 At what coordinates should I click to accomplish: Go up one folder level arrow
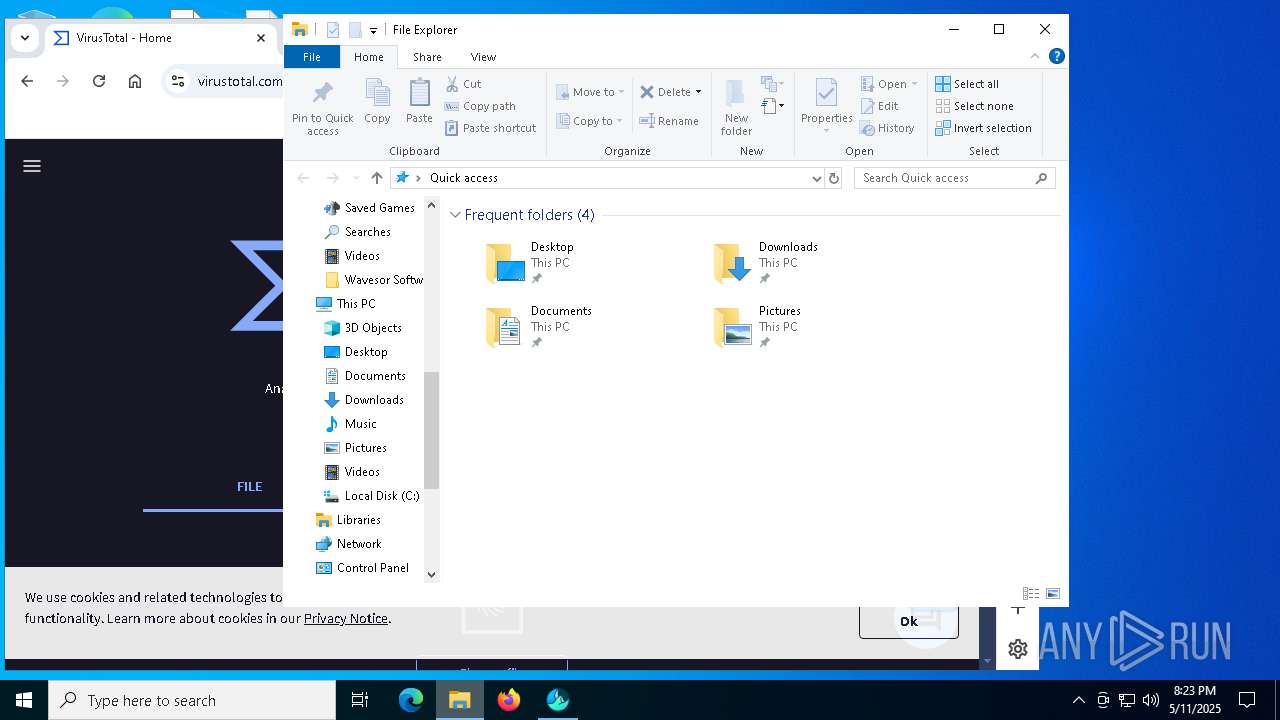coord(376,178)
